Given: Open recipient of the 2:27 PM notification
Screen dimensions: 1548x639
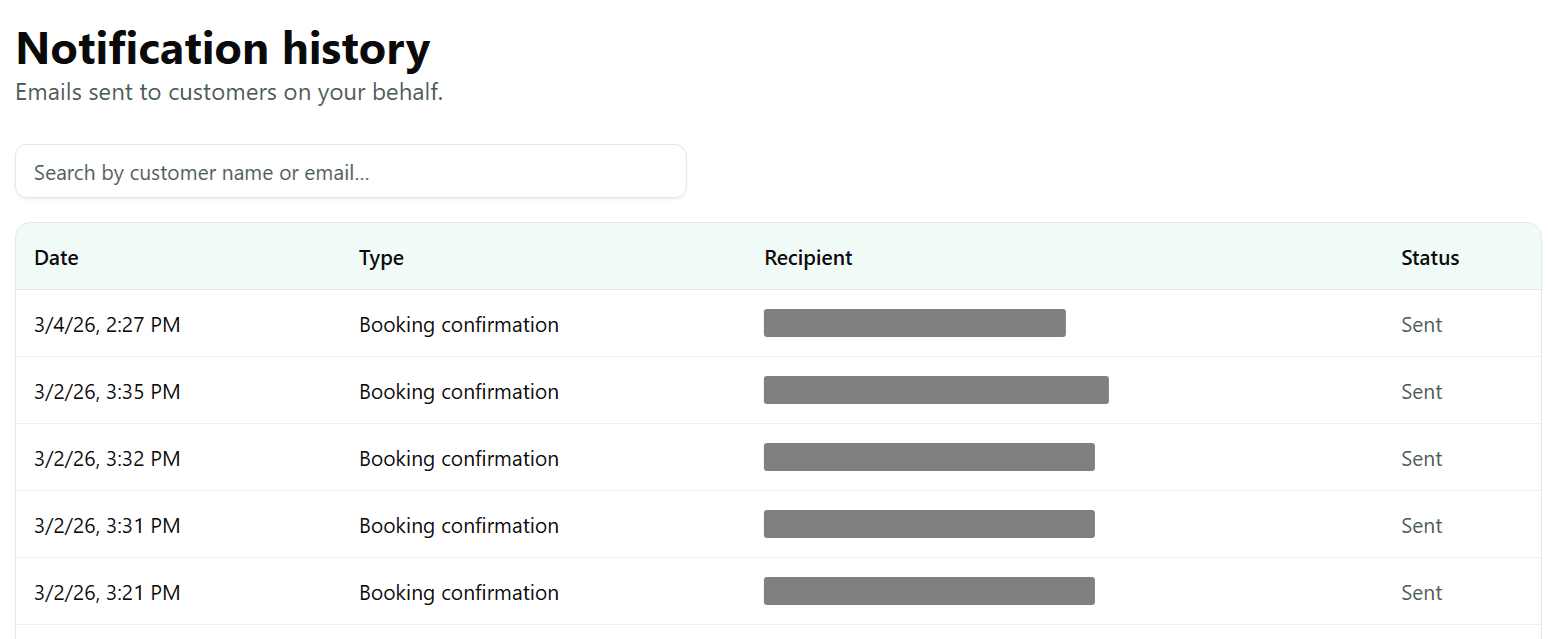Looking at the screenshot, I should pos(914,323).
